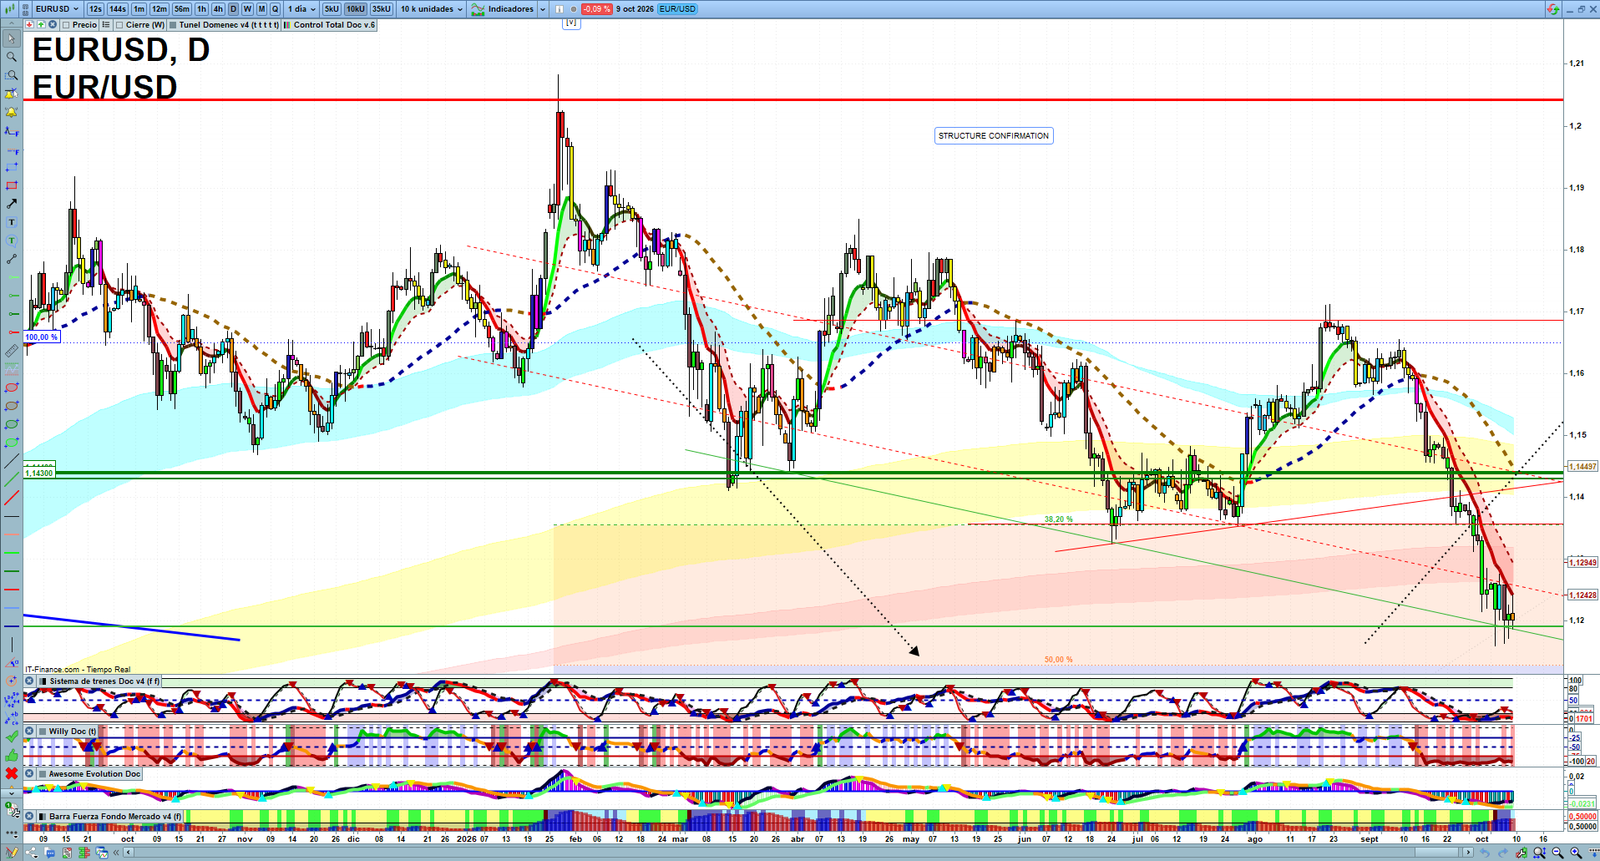Toggle the Precio checkbox

(66, 25)
